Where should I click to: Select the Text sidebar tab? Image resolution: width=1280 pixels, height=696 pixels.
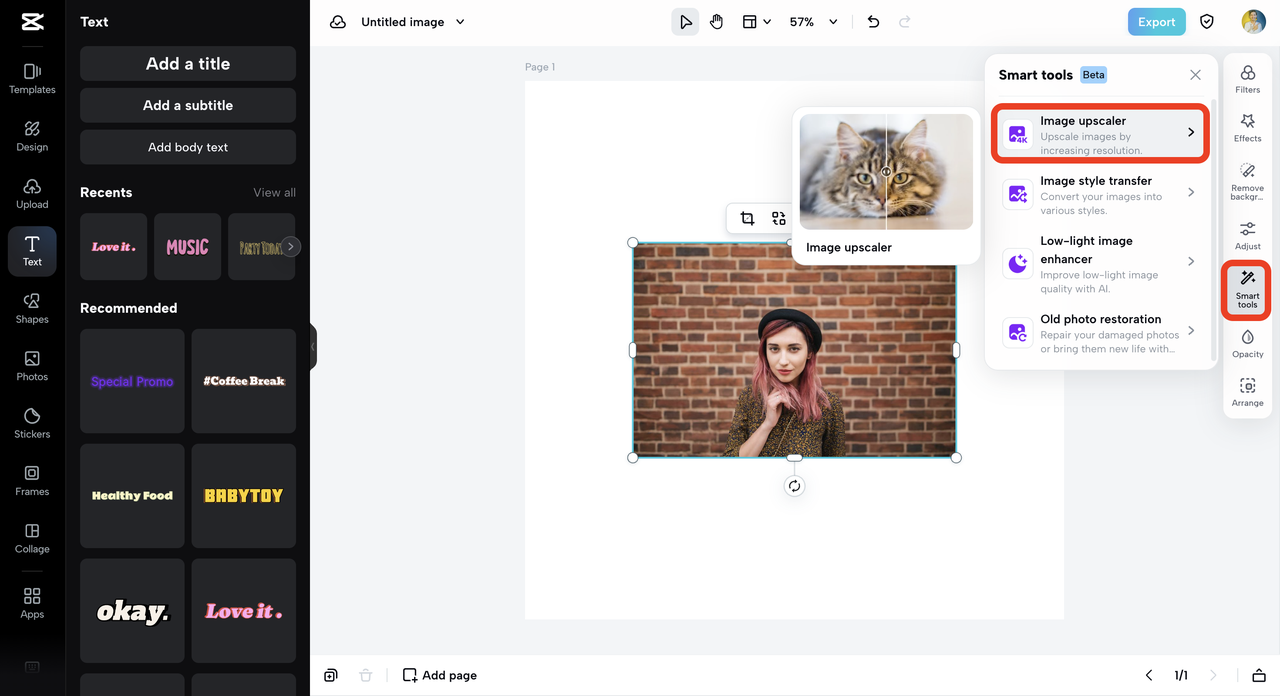[x=32, y=251]
